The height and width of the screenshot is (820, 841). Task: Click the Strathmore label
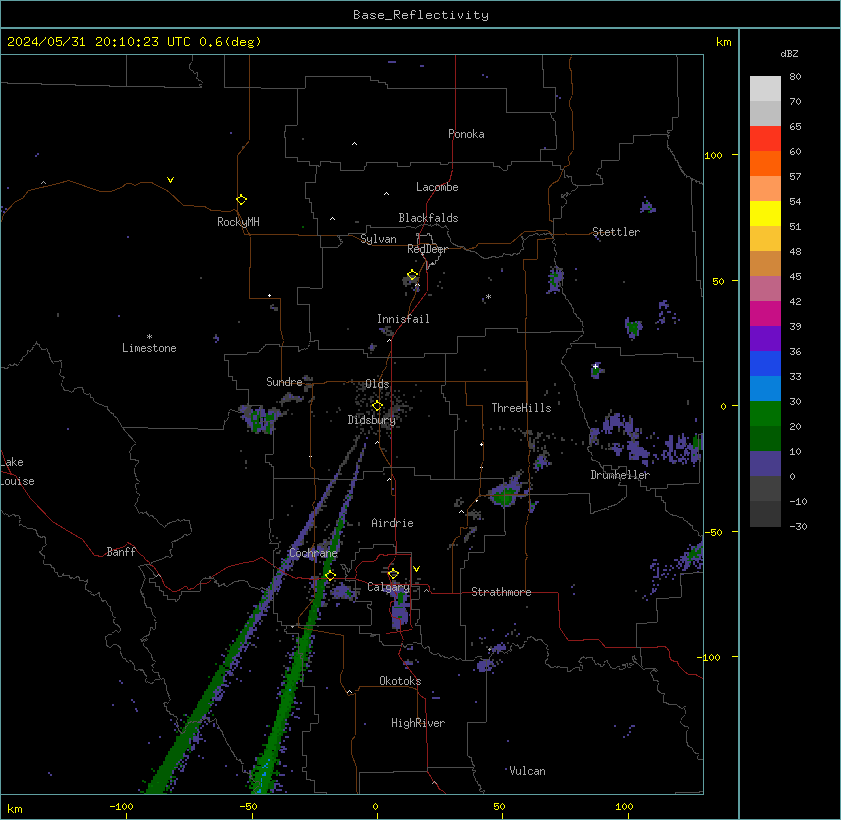click(x=501, y=592)
